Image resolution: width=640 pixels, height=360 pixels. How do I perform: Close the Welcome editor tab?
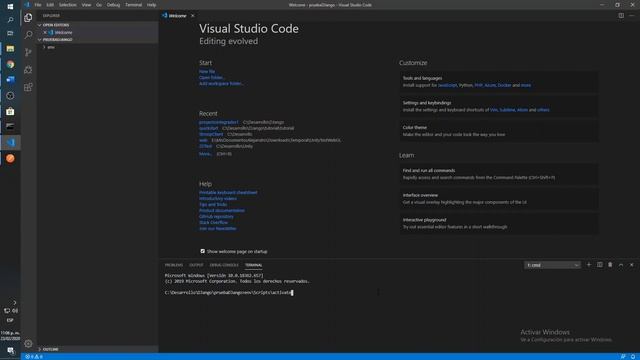point(193,16)
